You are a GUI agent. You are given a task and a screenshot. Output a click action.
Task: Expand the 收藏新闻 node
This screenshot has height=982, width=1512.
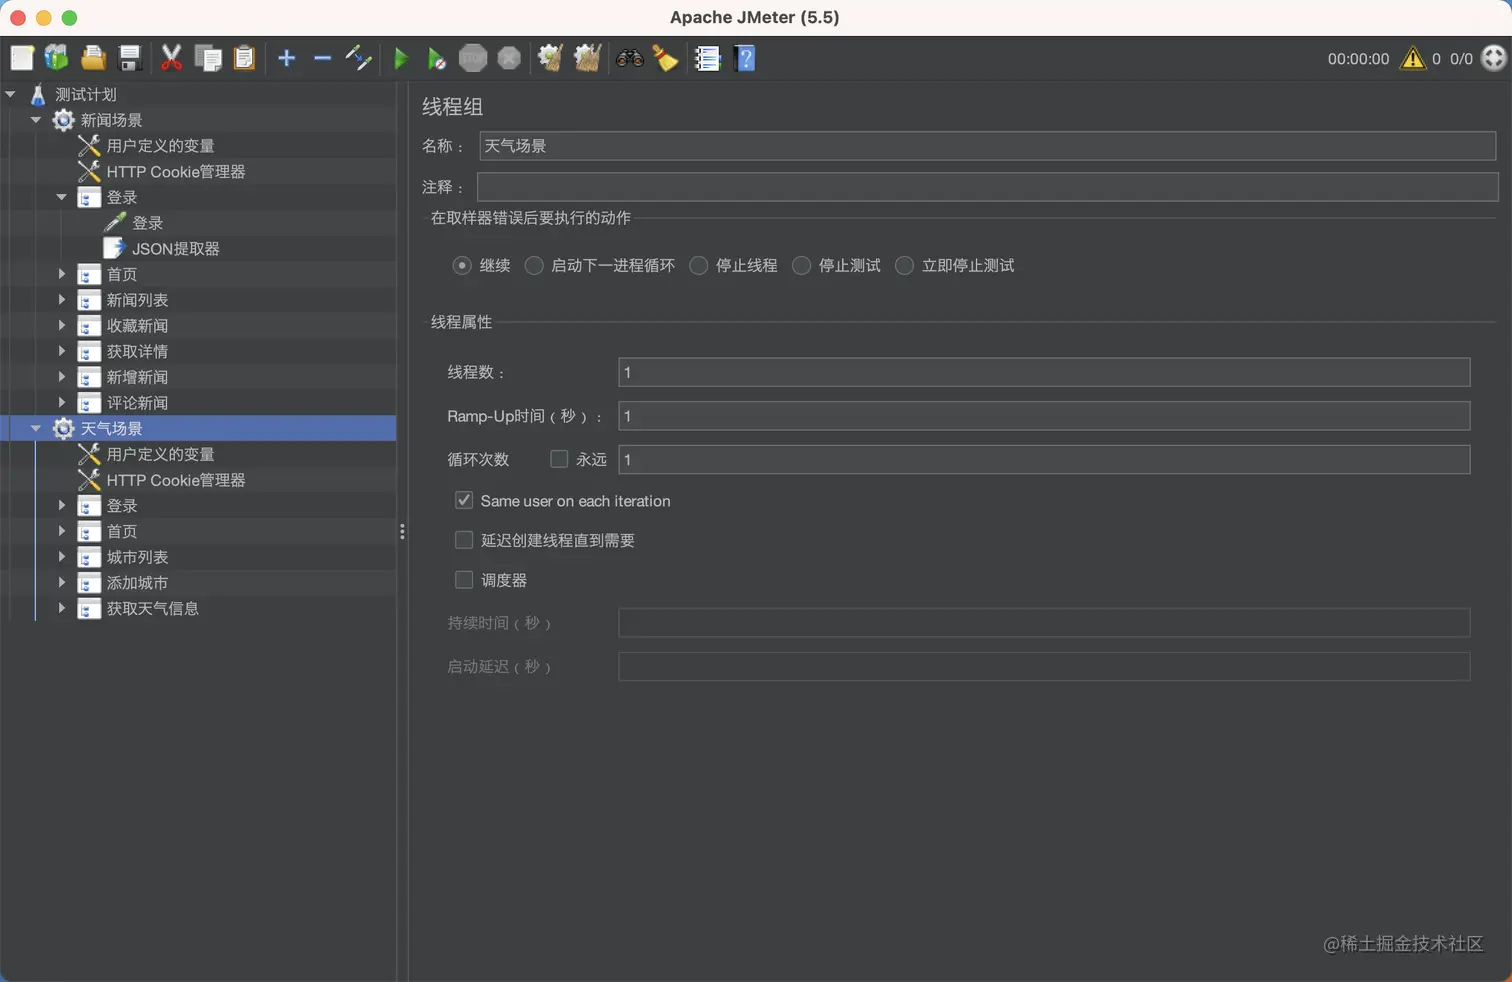point(62,325)
